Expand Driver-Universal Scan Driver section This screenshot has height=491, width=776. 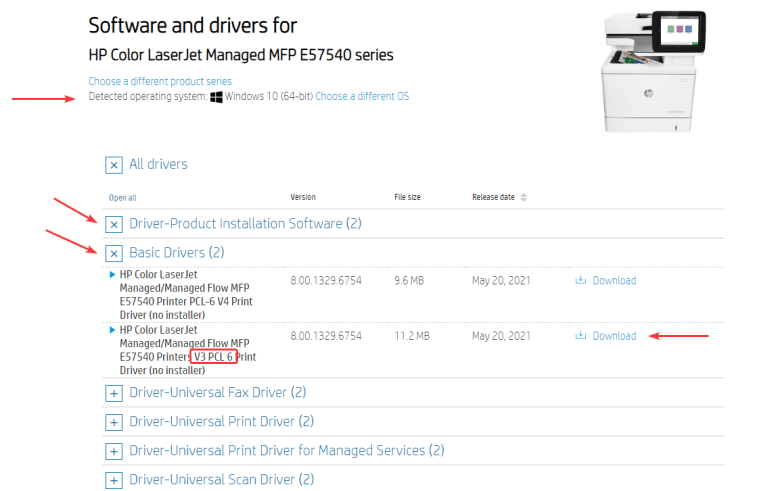tap(114, 480)
